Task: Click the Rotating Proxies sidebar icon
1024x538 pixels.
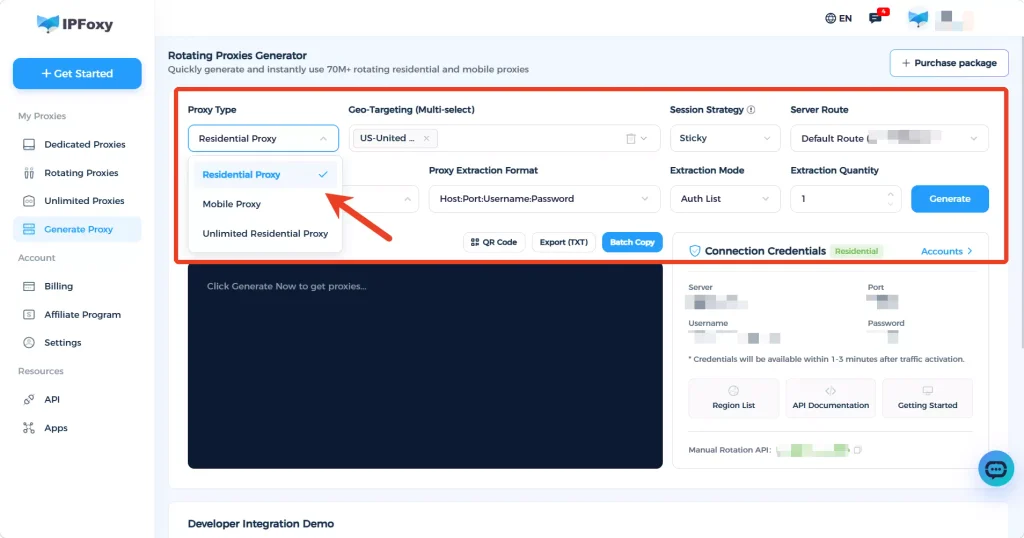Action: [29, 173]
